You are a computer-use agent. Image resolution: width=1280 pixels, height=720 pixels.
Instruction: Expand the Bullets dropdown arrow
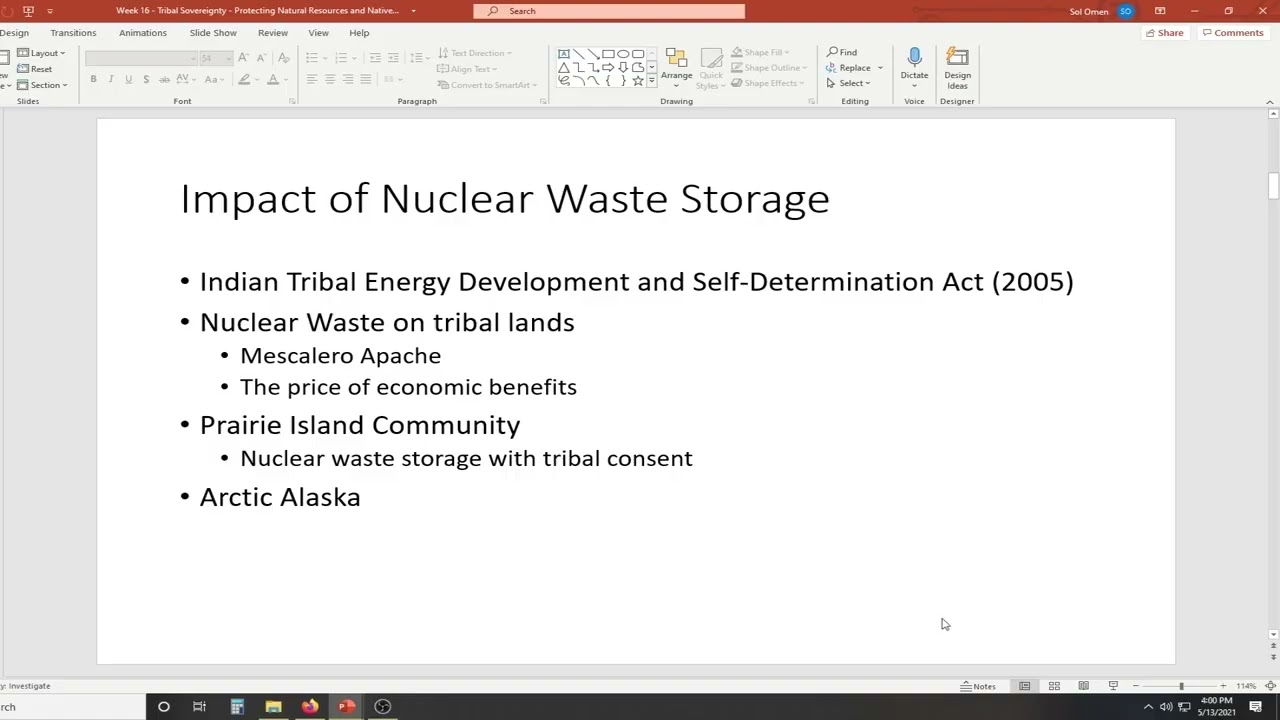[324, 58]
